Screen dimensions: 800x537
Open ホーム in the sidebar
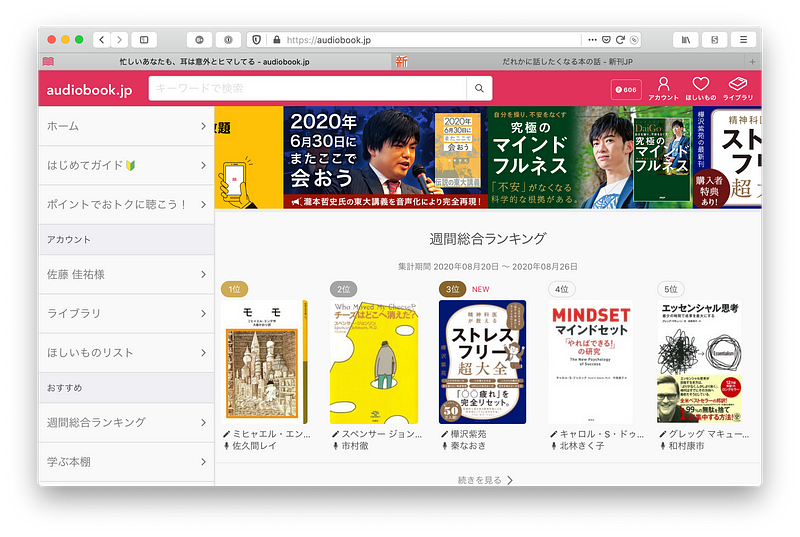point(127,126)
